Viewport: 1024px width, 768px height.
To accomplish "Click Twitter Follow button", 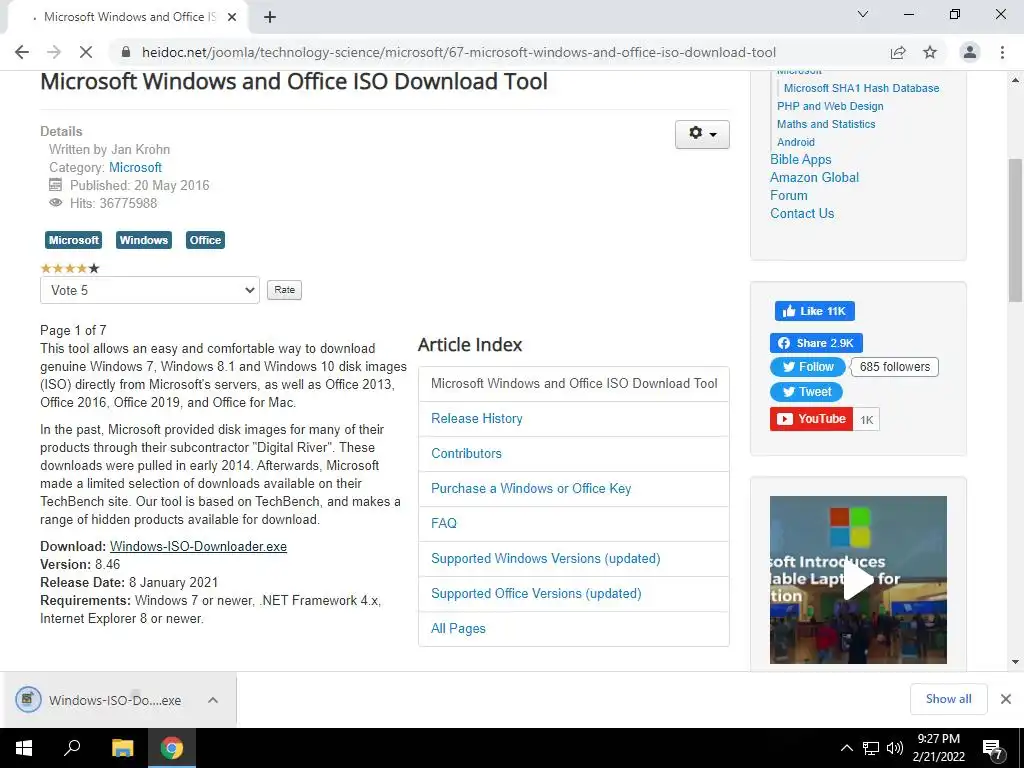I will tap(808, 367).
